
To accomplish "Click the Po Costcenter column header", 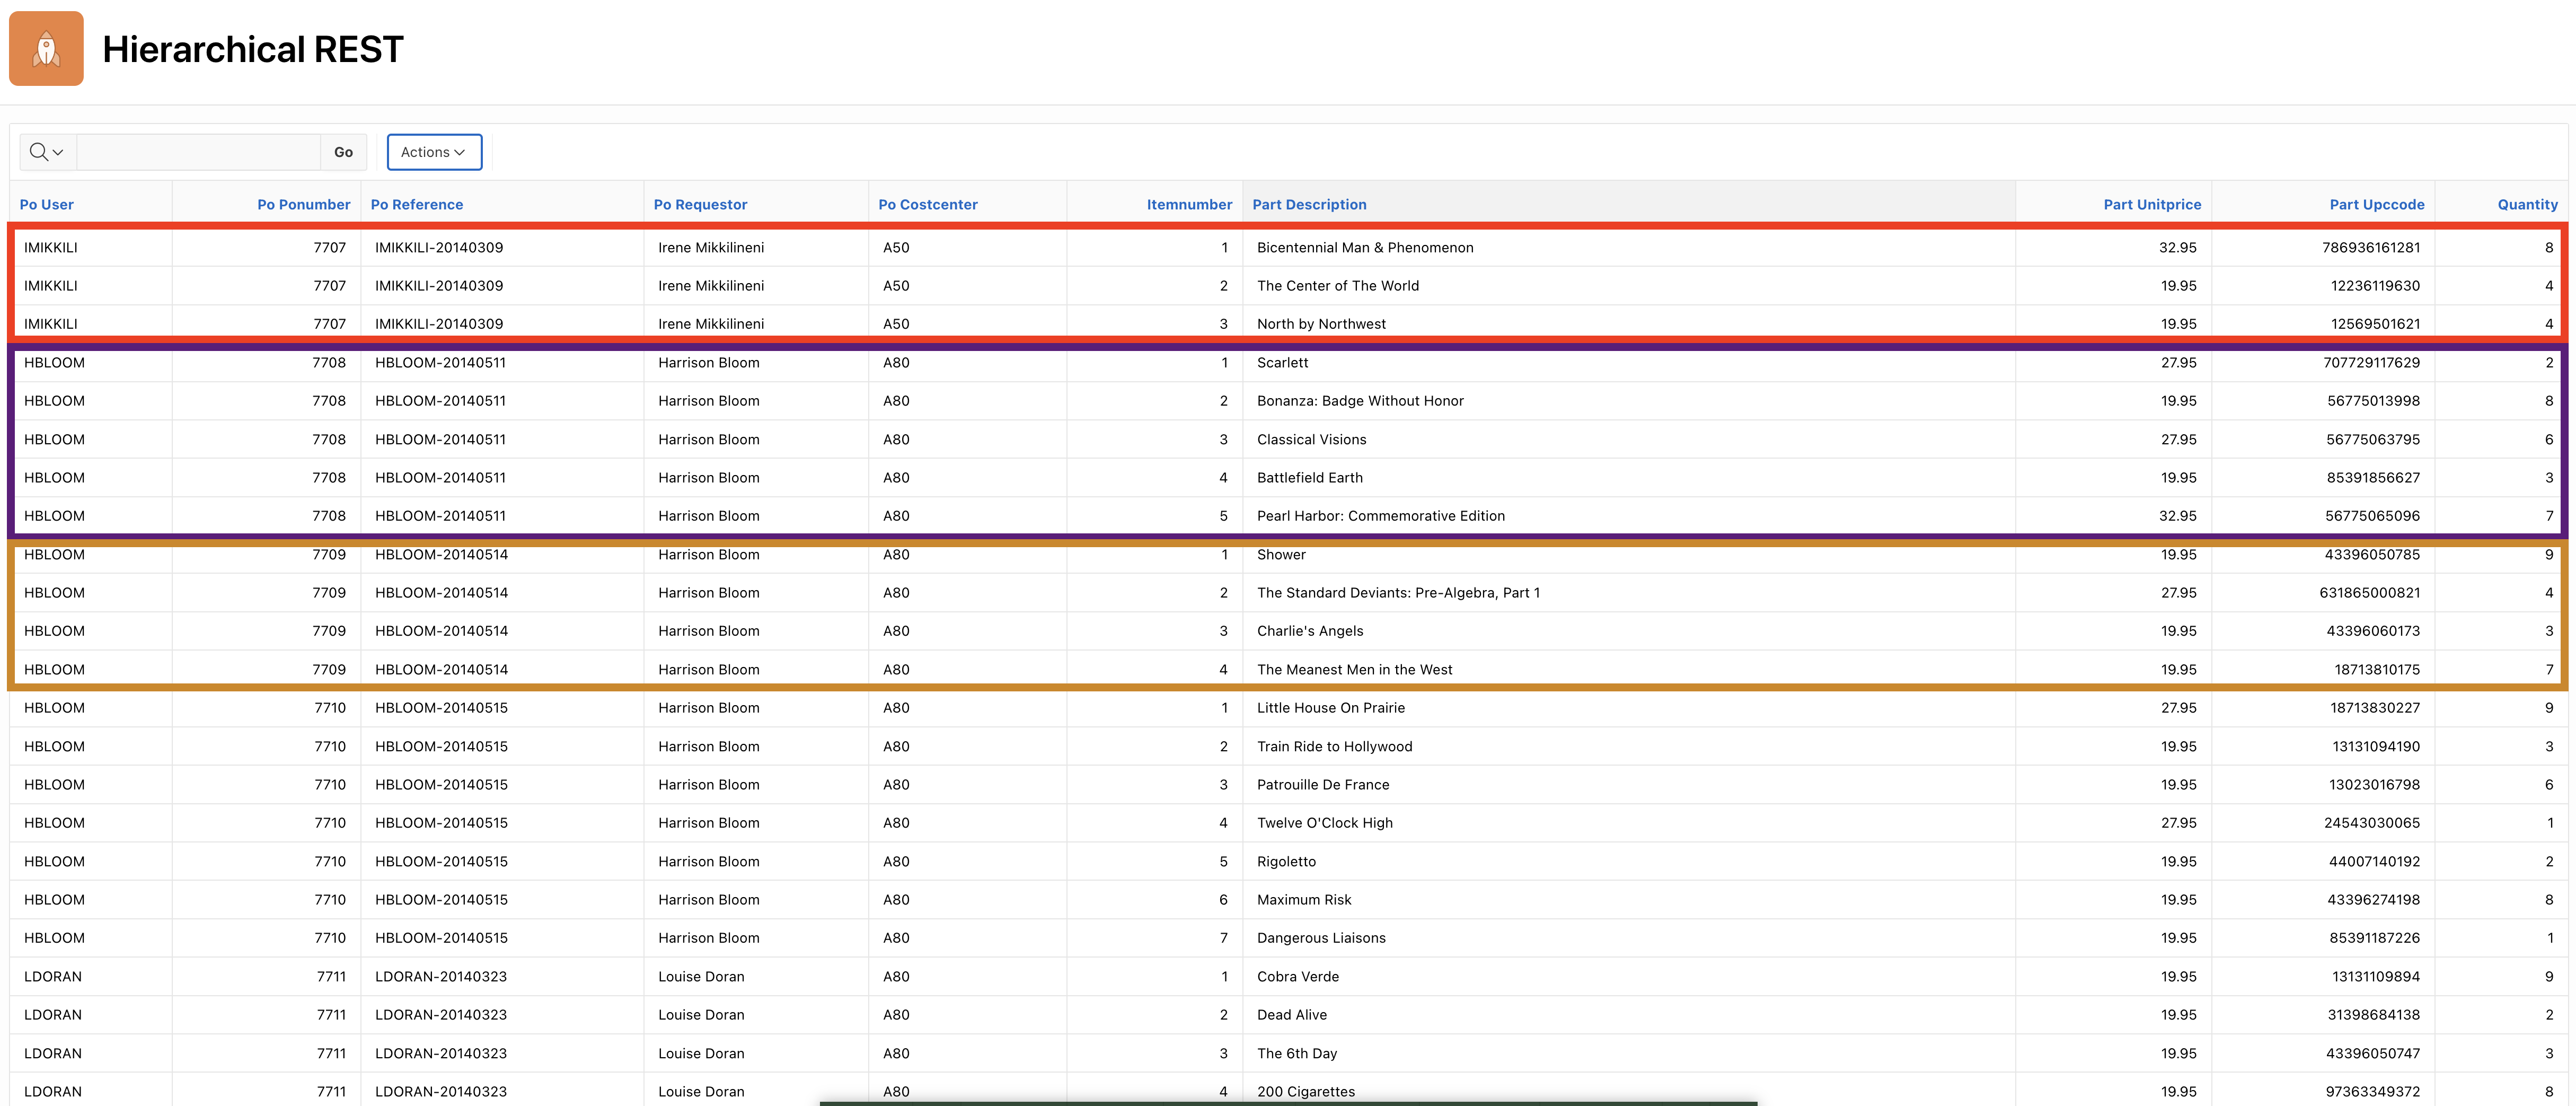I will (927, 204).
